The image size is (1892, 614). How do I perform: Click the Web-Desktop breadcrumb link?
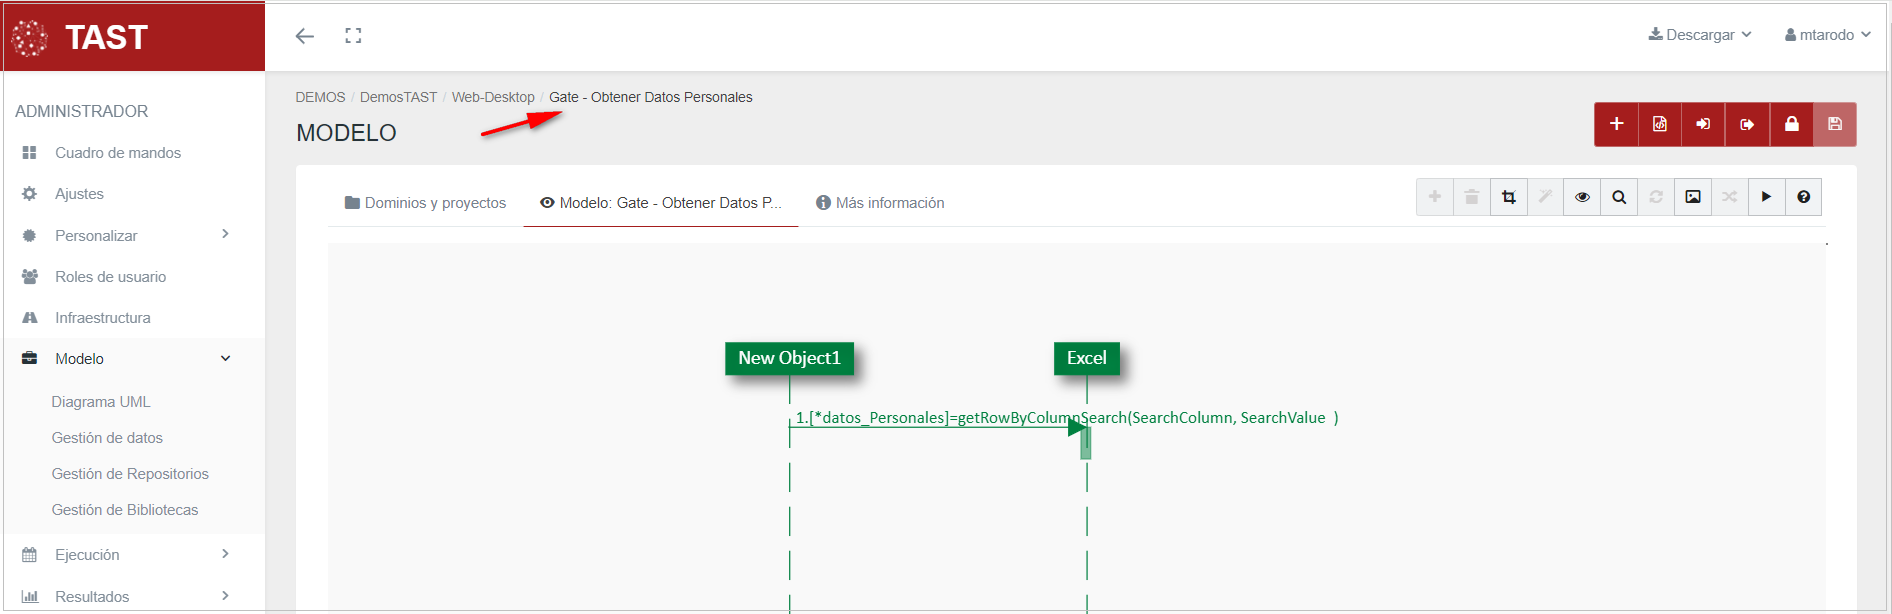[493, 97]
